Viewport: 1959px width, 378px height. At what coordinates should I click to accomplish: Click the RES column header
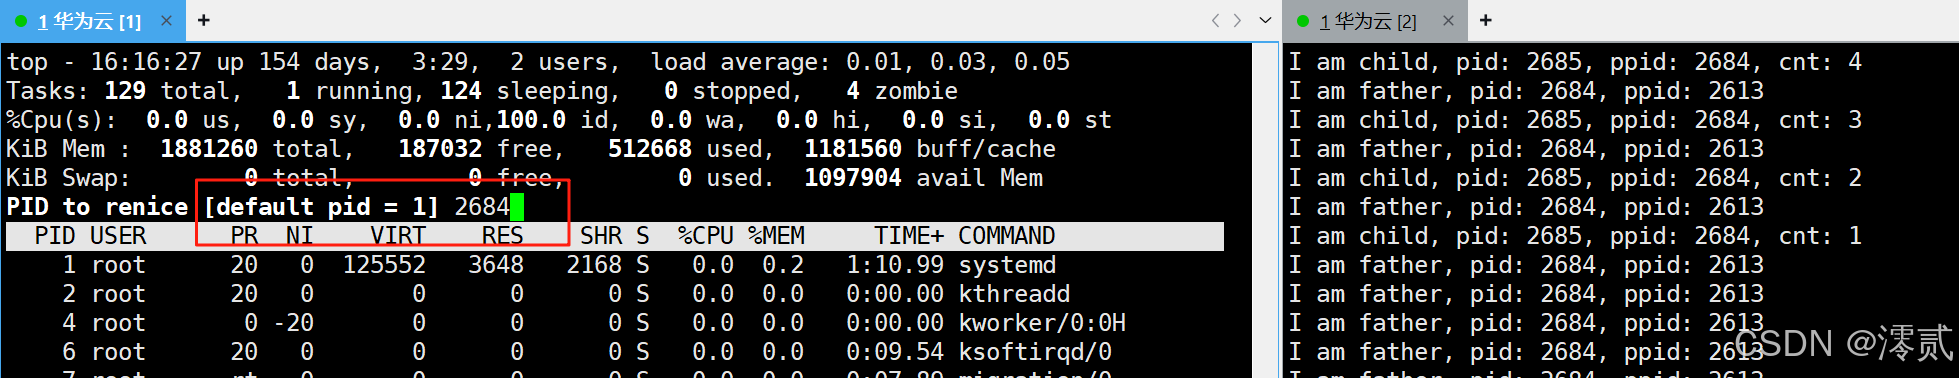point(503,236)
